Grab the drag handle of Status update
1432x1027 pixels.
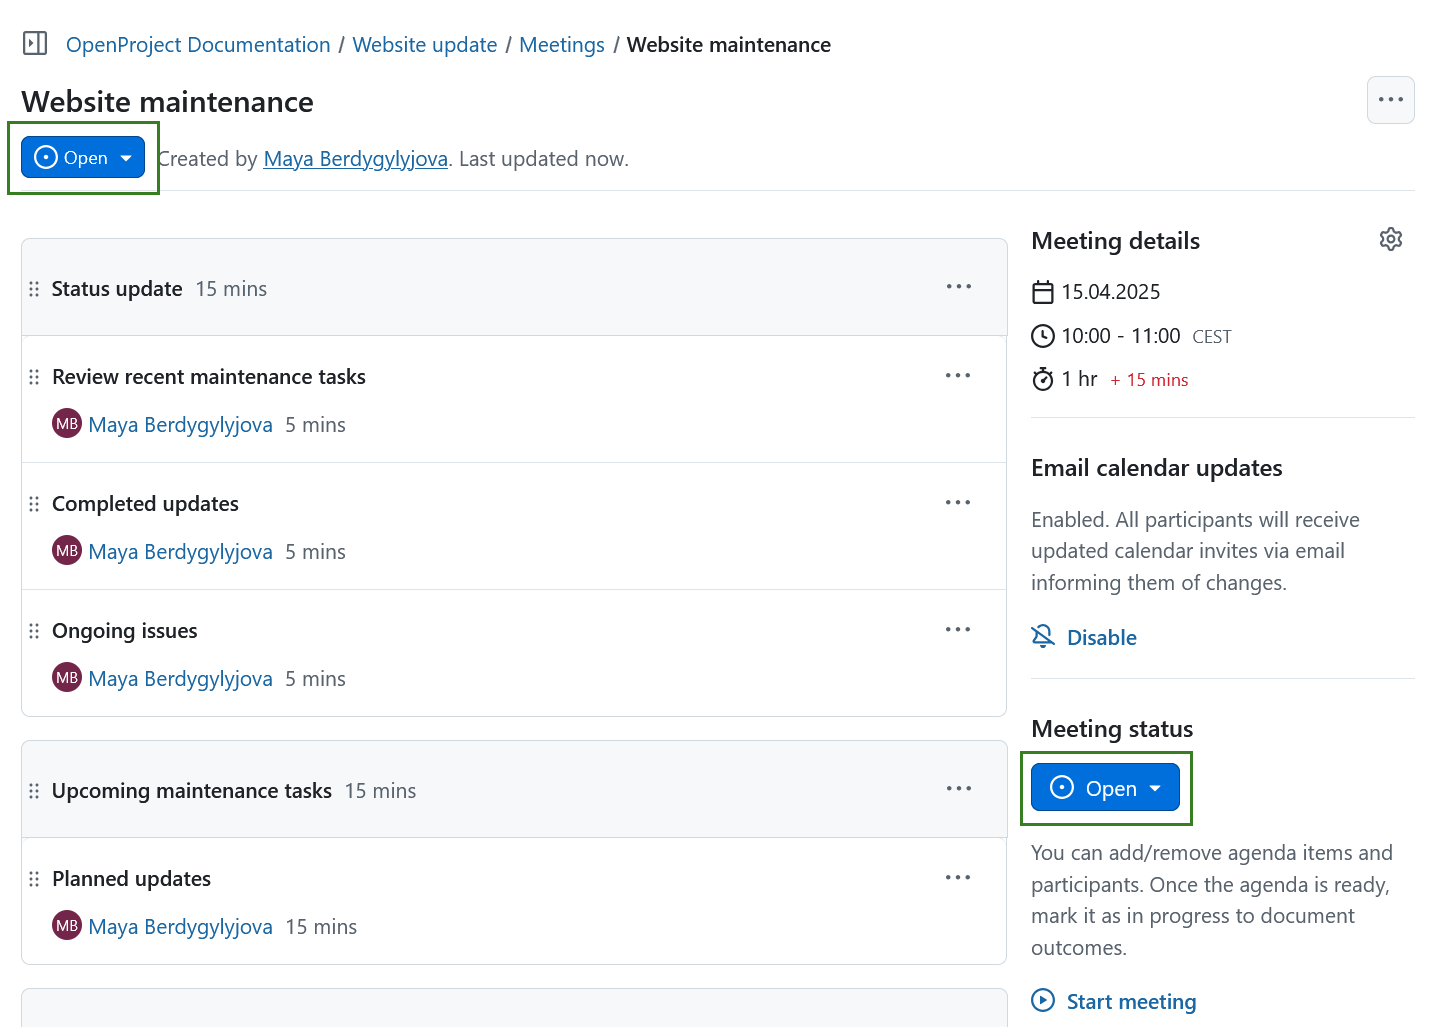[34, 288]
